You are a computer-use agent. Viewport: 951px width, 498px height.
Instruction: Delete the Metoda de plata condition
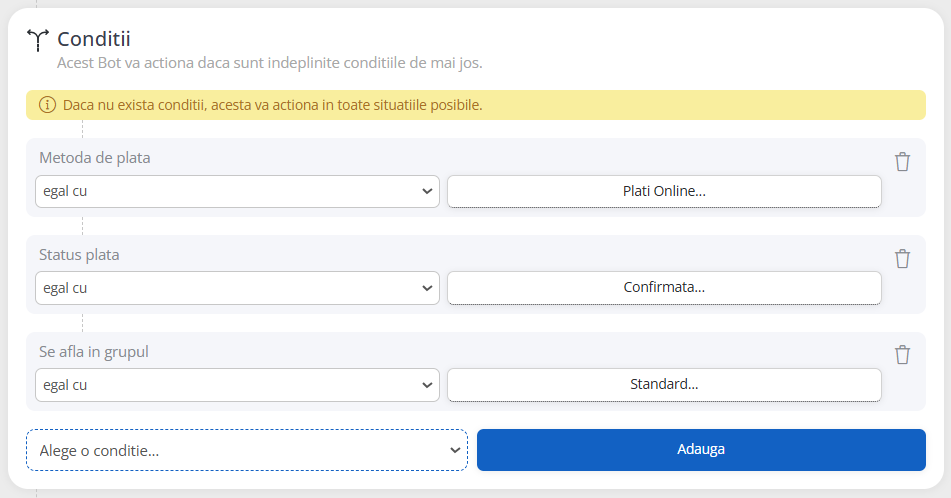(902, 162)
